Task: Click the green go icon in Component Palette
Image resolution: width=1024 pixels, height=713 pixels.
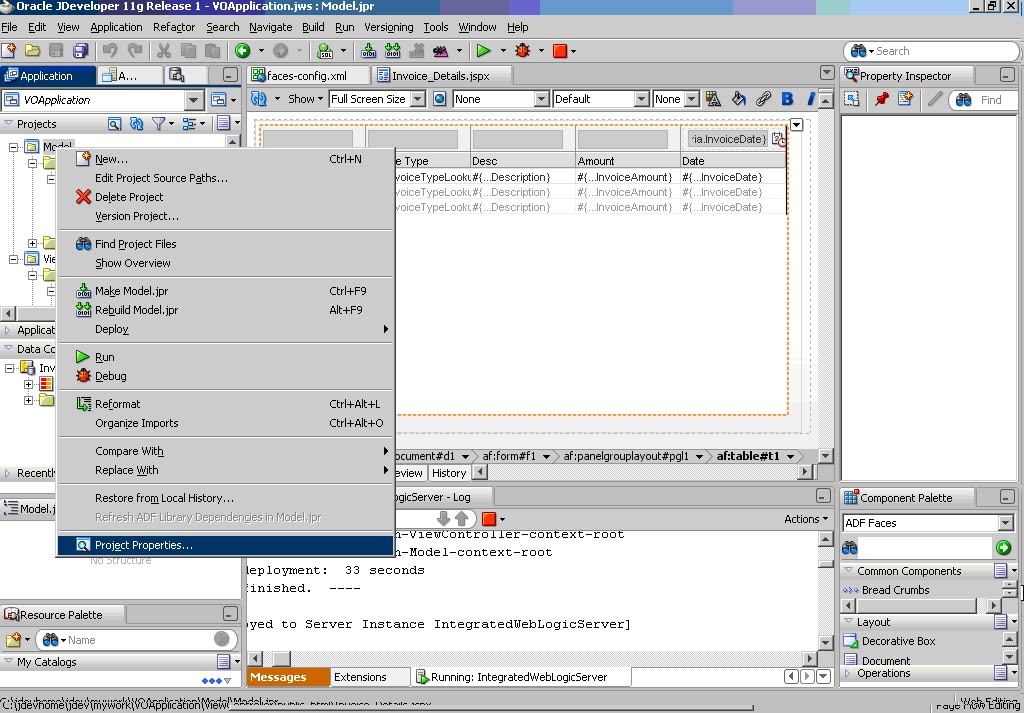Action: click(x=1003, y=547)
